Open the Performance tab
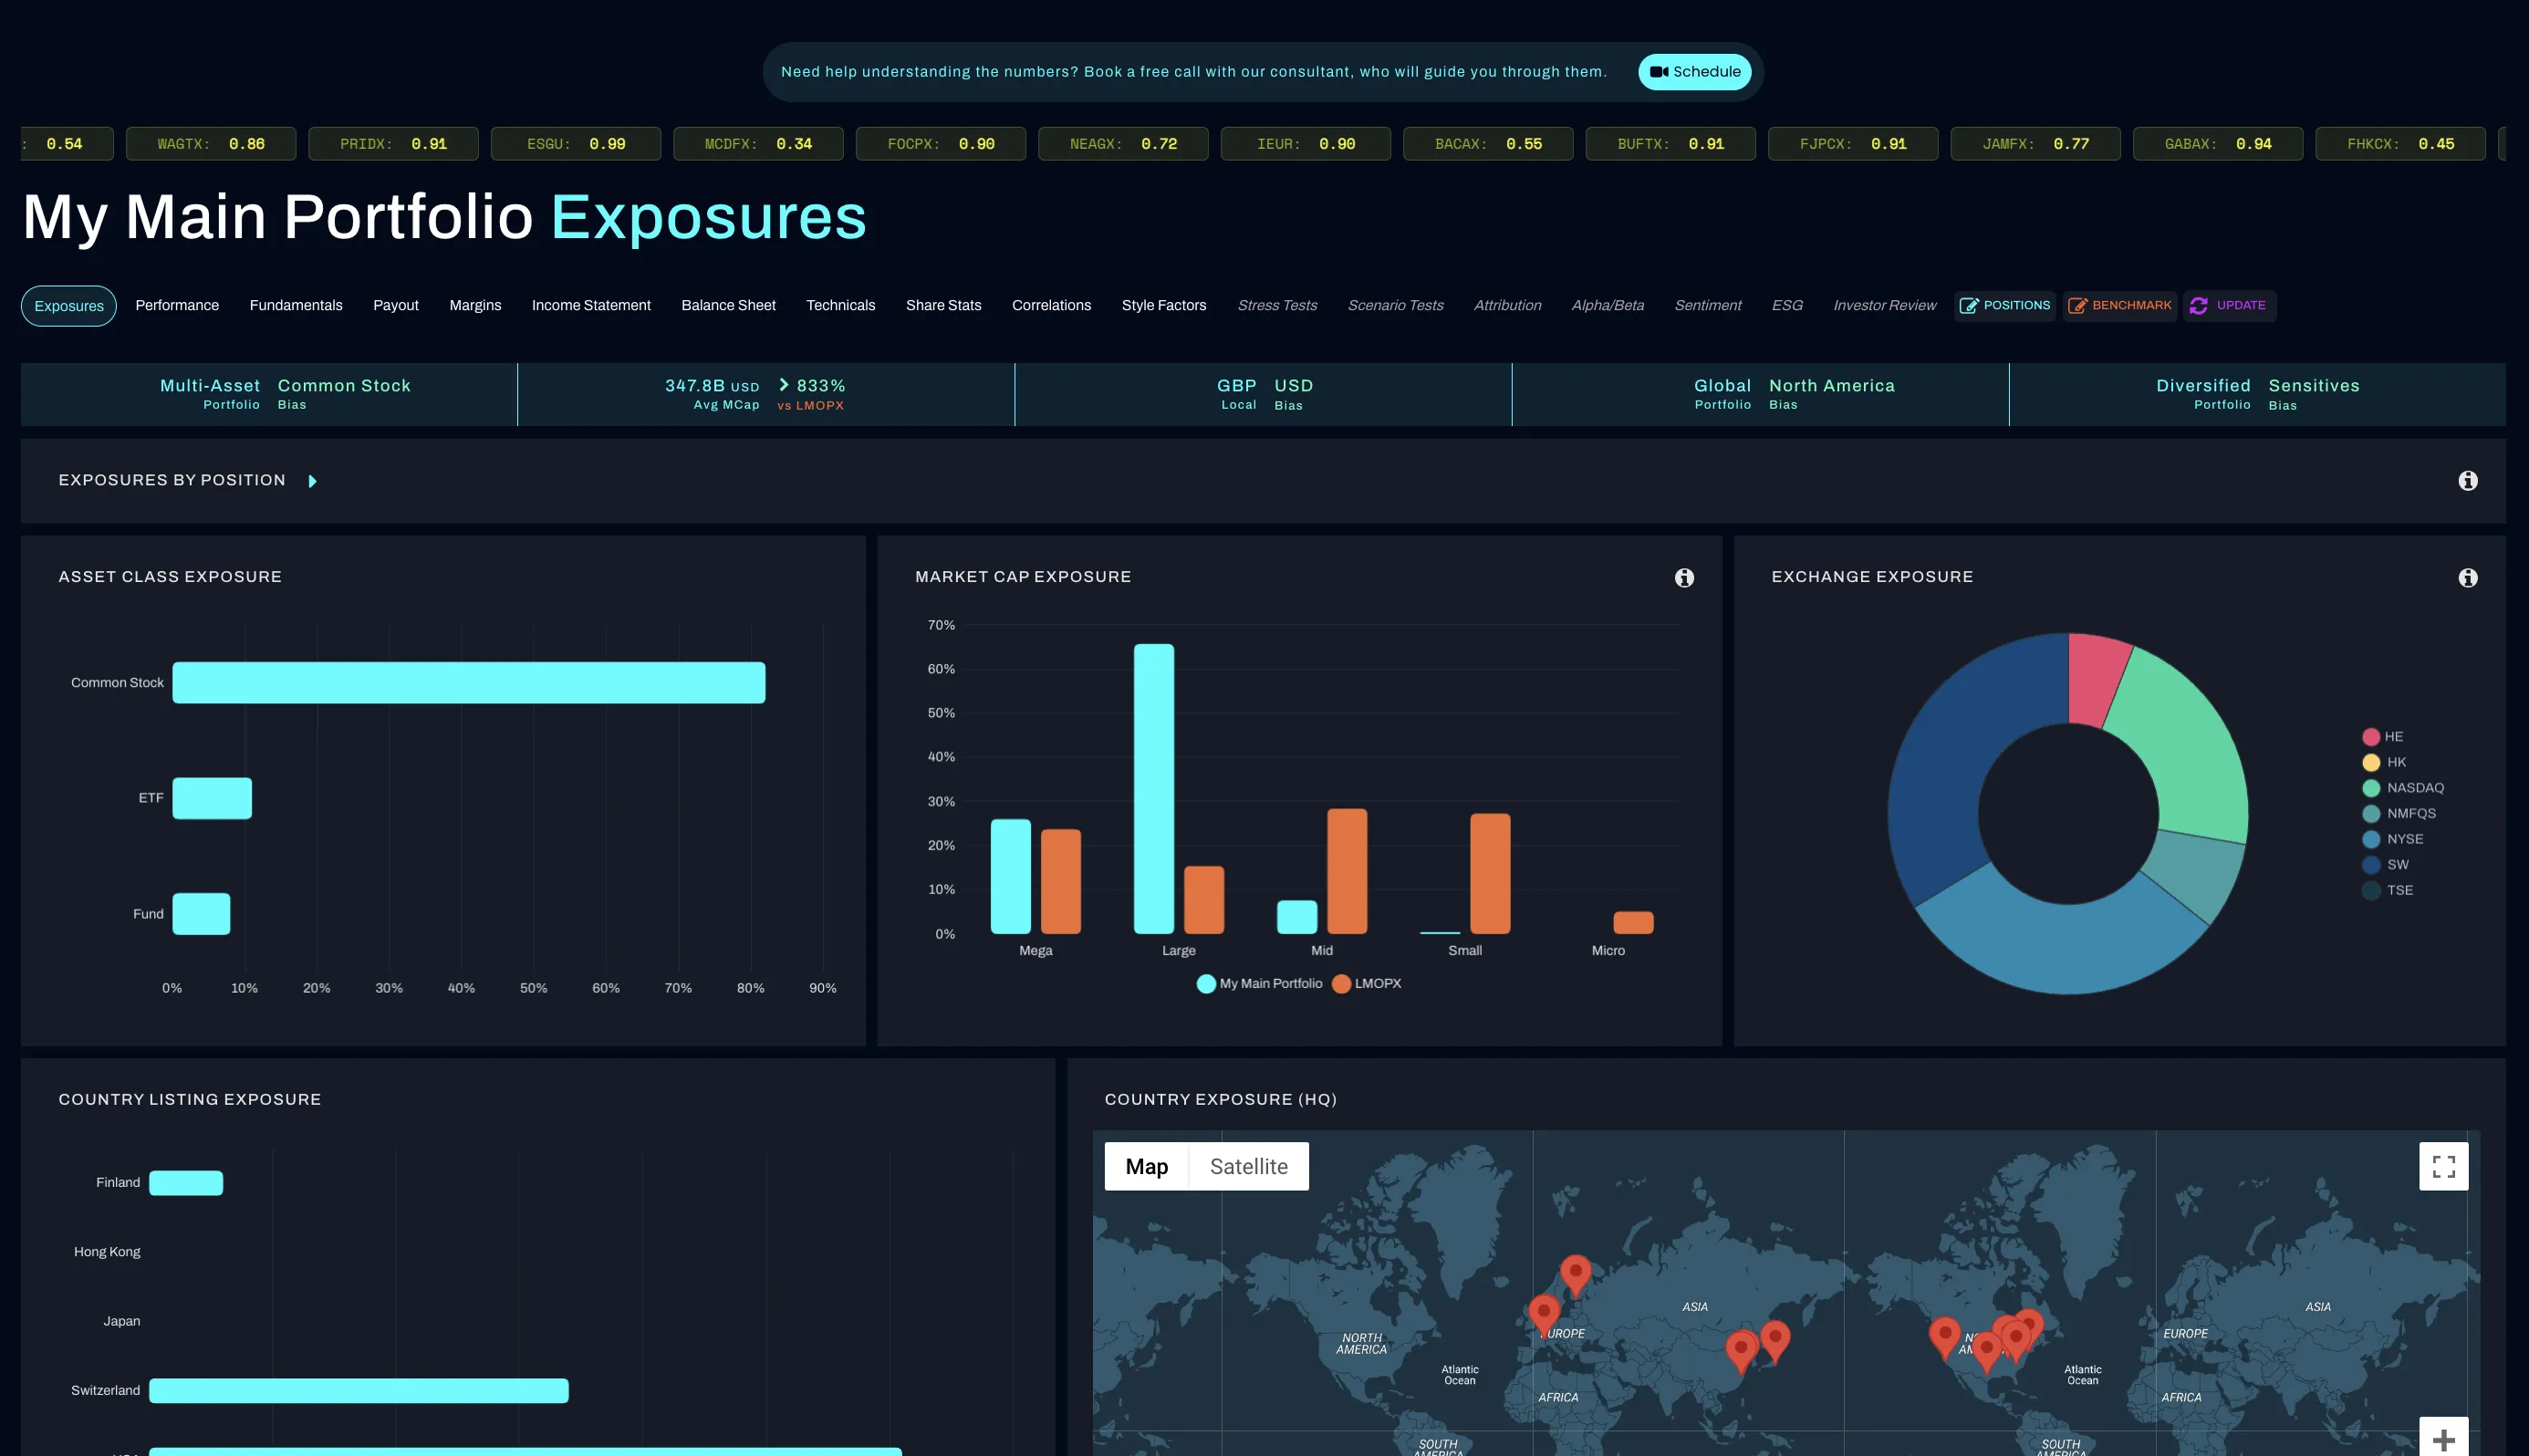The height and width of the screenshot is (1456, 2529). point(177,305)
